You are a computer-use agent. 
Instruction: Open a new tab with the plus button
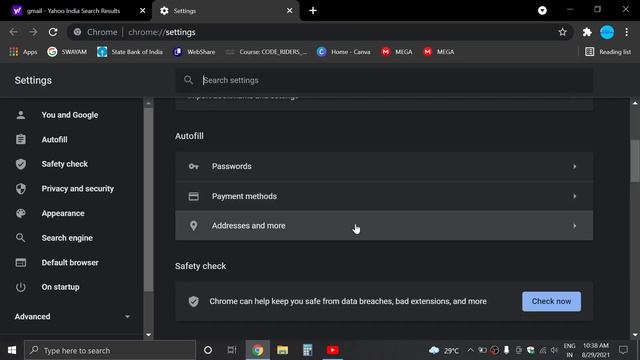pyautogui.click(x=313, y=11)
